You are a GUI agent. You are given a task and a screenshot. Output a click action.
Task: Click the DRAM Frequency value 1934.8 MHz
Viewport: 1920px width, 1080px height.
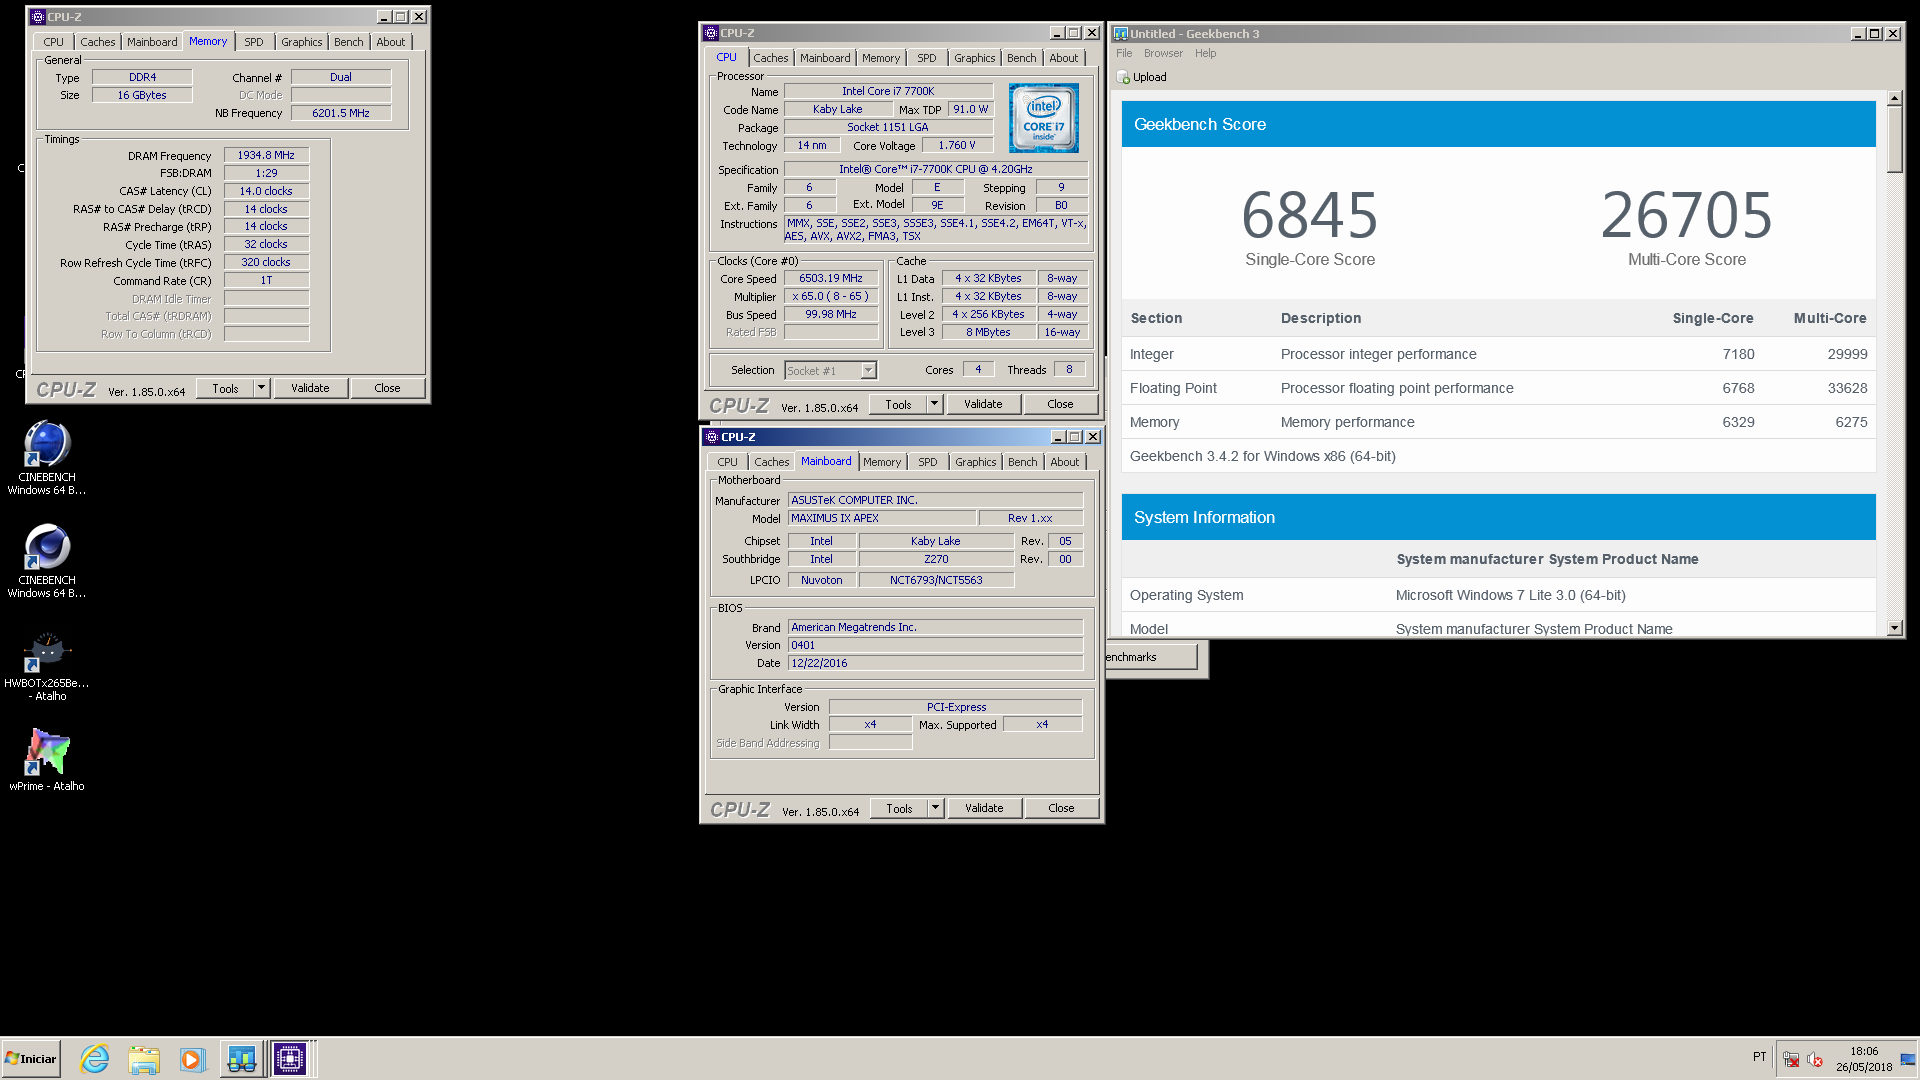[x=266, y=155]
